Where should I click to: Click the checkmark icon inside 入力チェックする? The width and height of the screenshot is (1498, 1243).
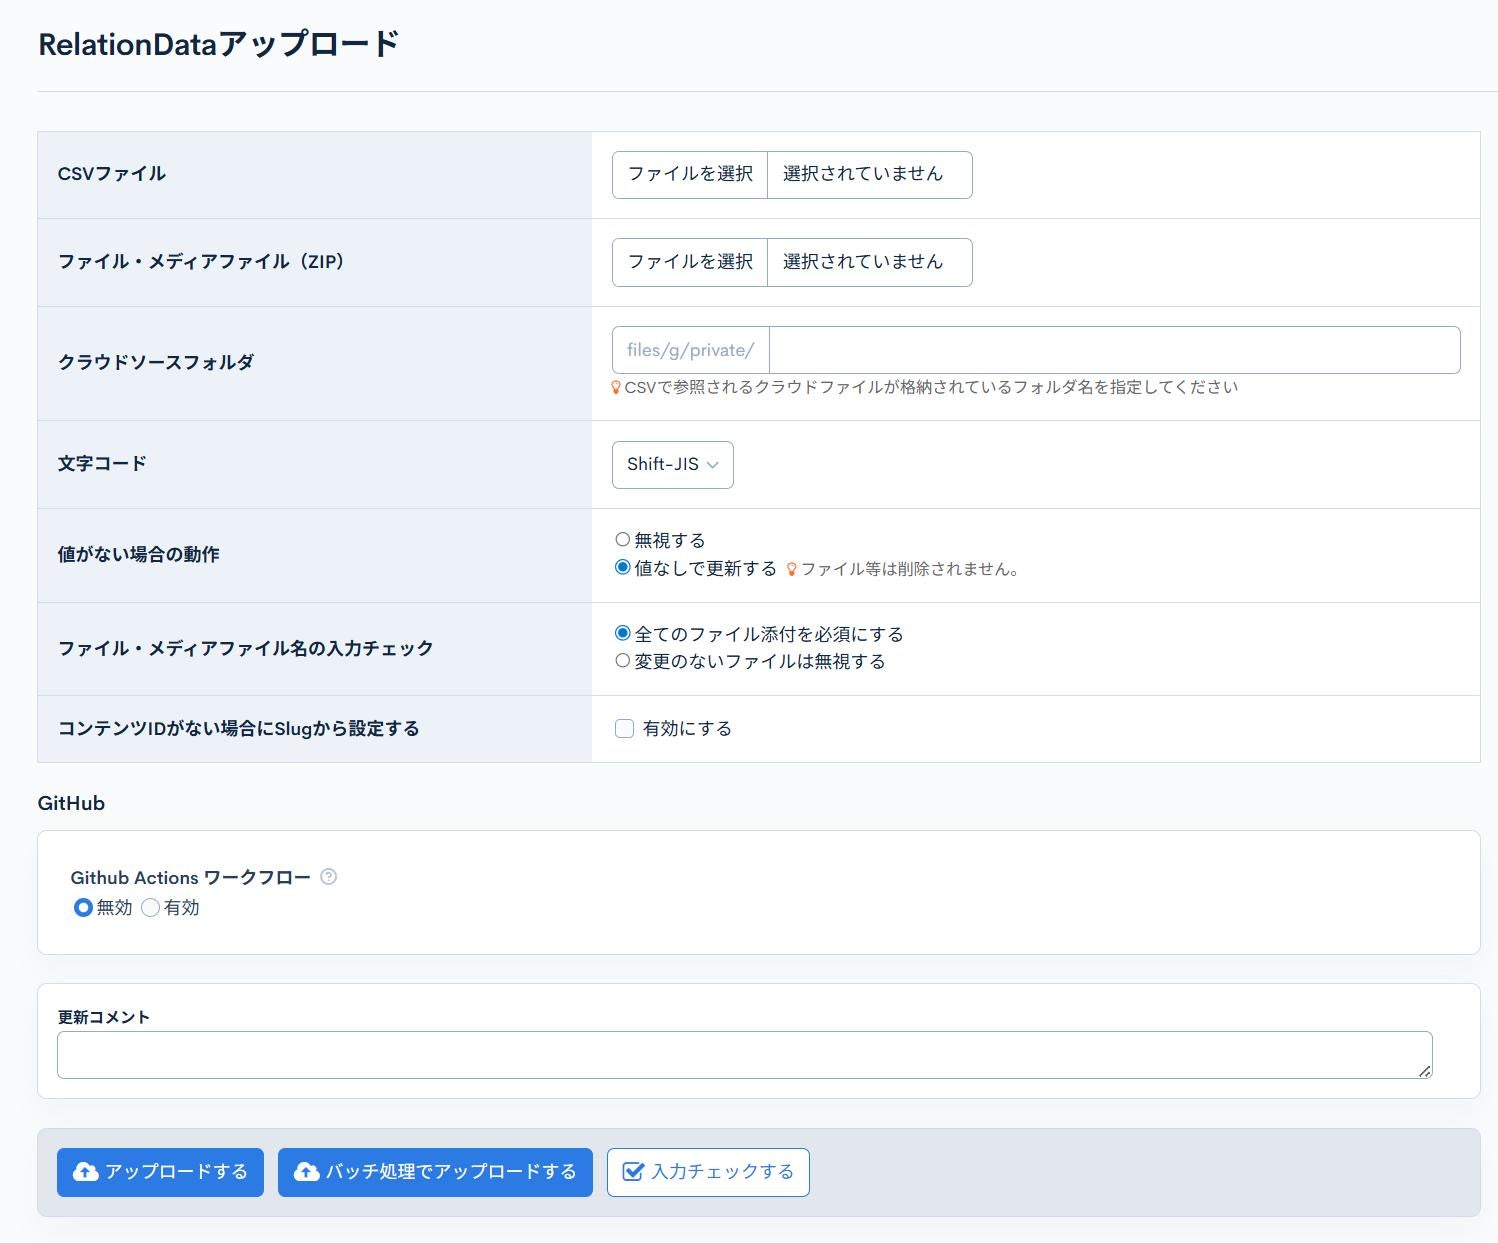tap(633, 1171)
